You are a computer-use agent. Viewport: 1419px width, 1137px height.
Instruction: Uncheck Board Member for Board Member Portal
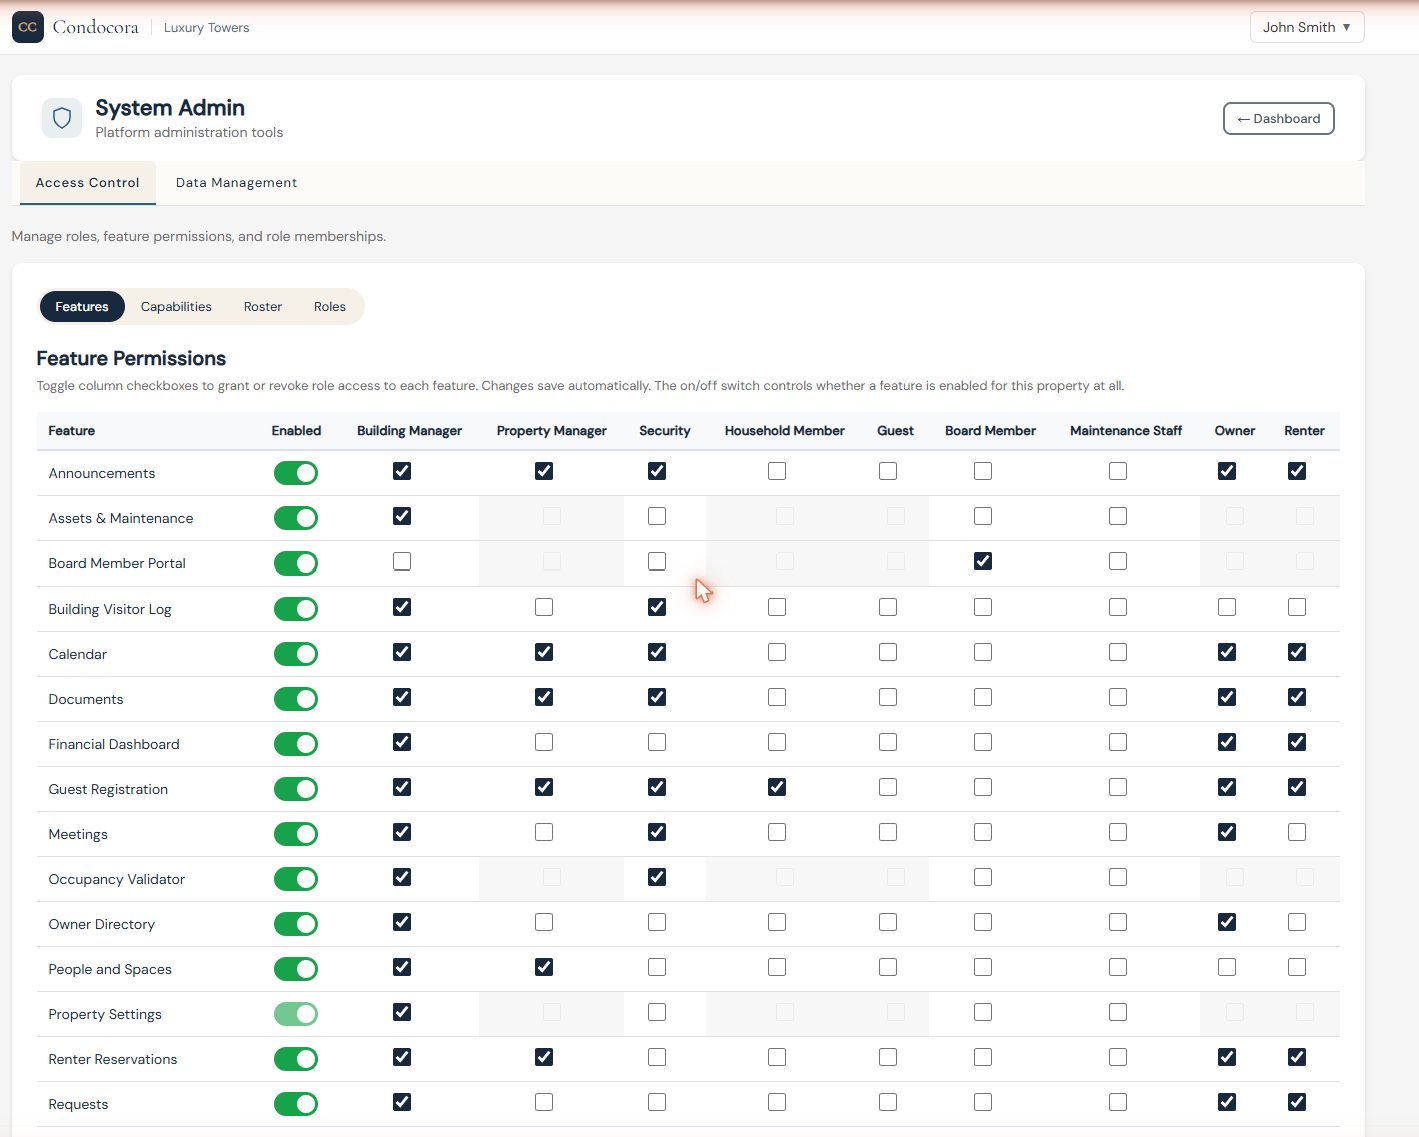click(x=983, y=561)
